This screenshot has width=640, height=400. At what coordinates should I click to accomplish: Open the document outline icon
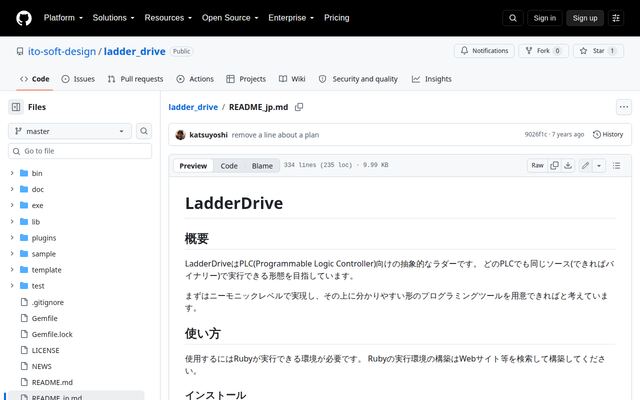click(x=616, y=165)
